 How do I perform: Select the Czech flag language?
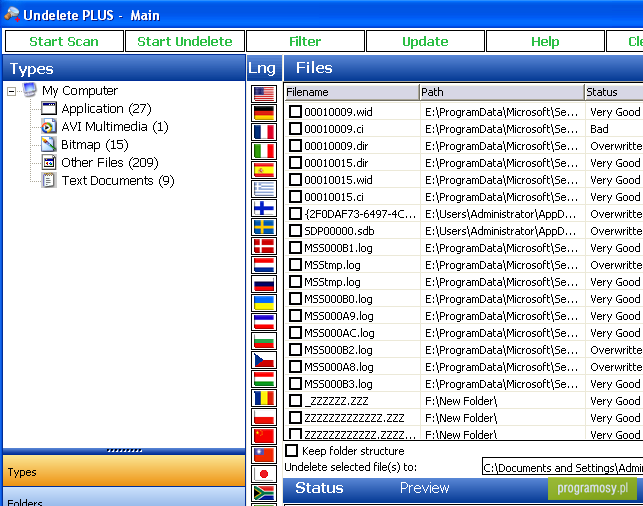pyautogui.click(x=264, y=360)
